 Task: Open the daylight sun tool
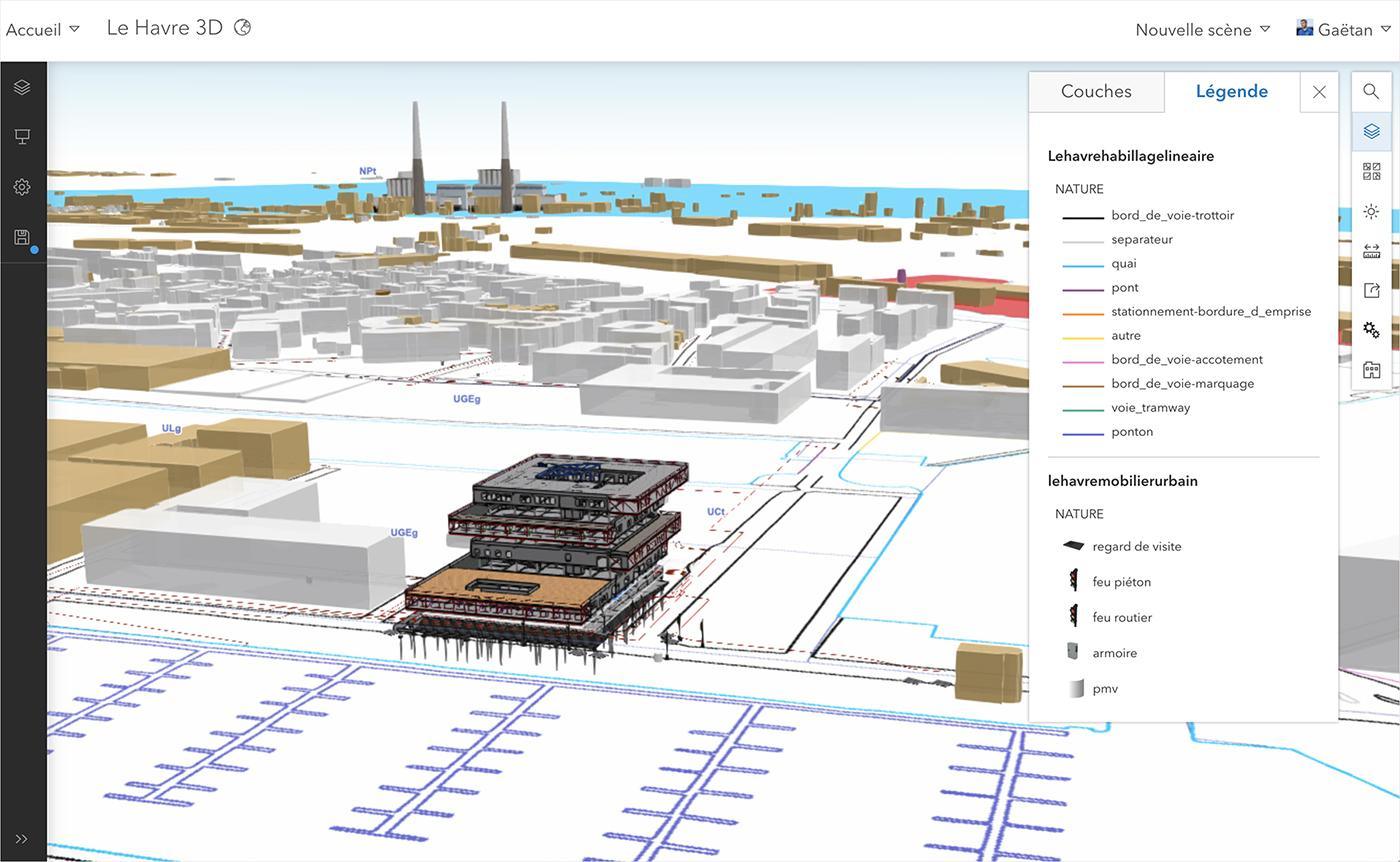[1371, 211]
